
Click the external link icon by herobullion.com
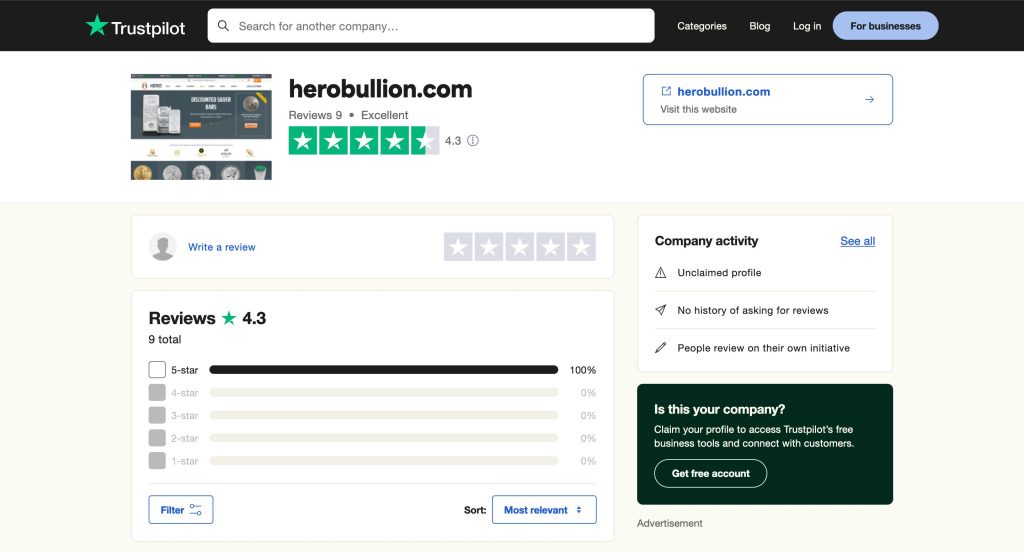click(x=666, y=91)
